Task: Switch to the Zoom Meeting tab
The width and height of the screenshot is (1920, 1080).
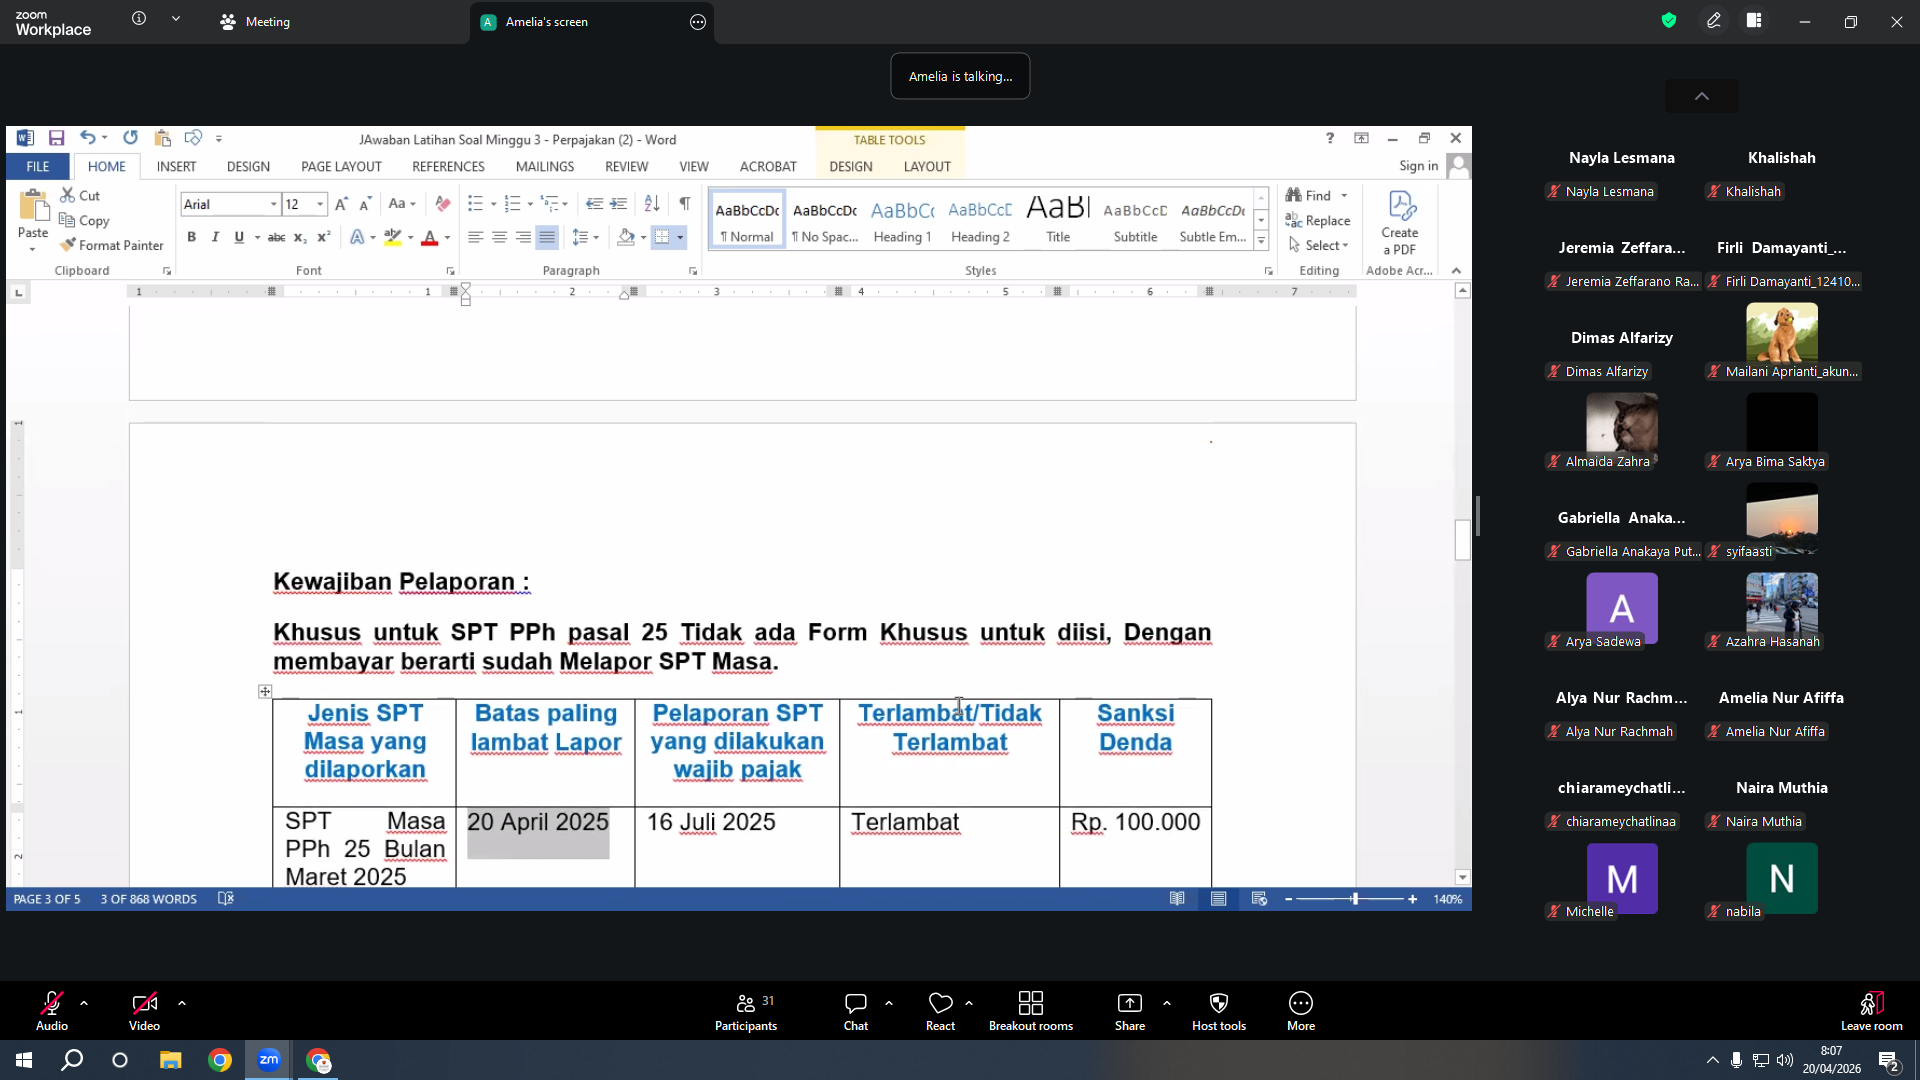Action: (x=255, y=21)
